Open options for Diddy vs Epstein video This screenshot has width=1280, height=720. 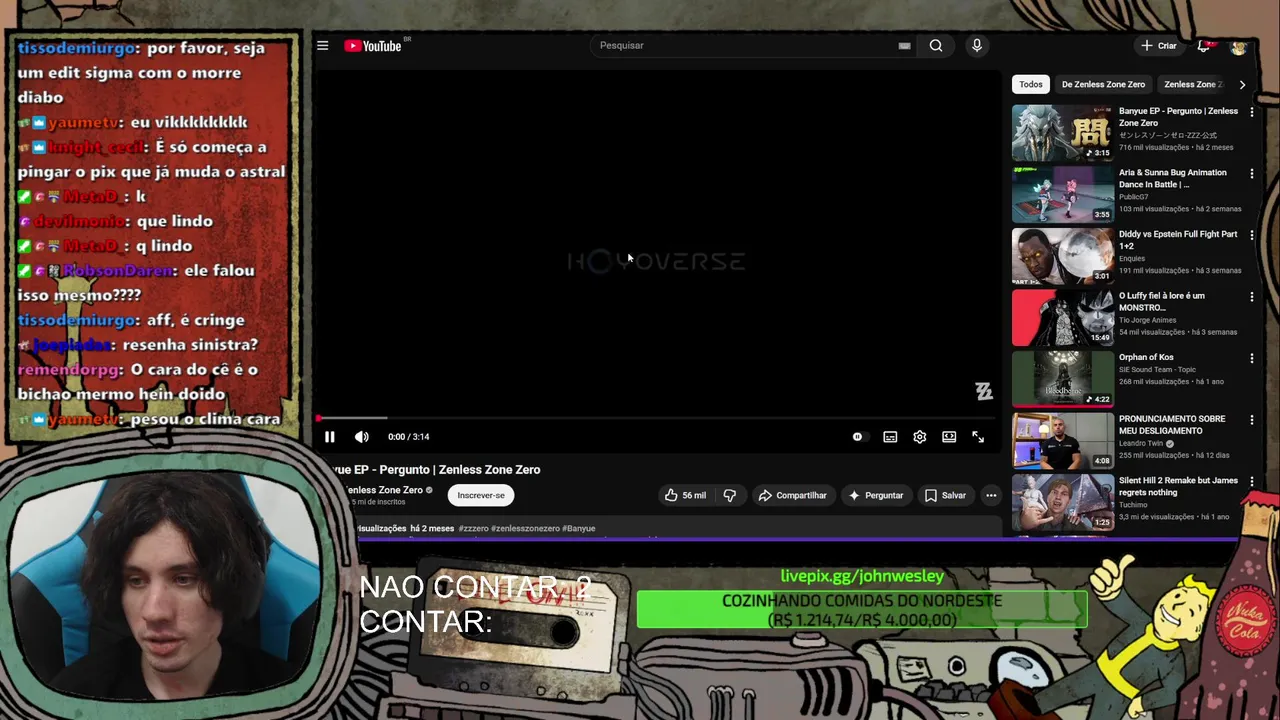(x=1251, y=235)
